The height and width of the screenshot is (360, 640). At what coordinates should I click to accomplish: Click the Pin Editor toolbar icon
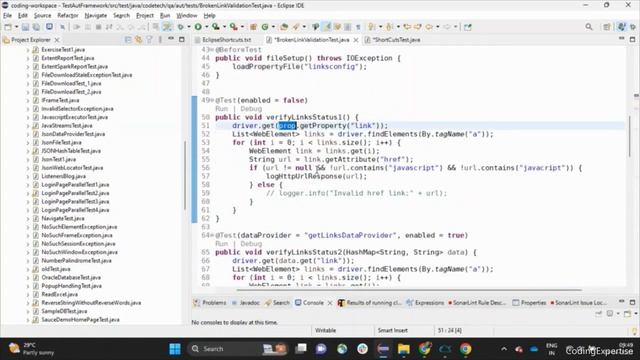468,27
